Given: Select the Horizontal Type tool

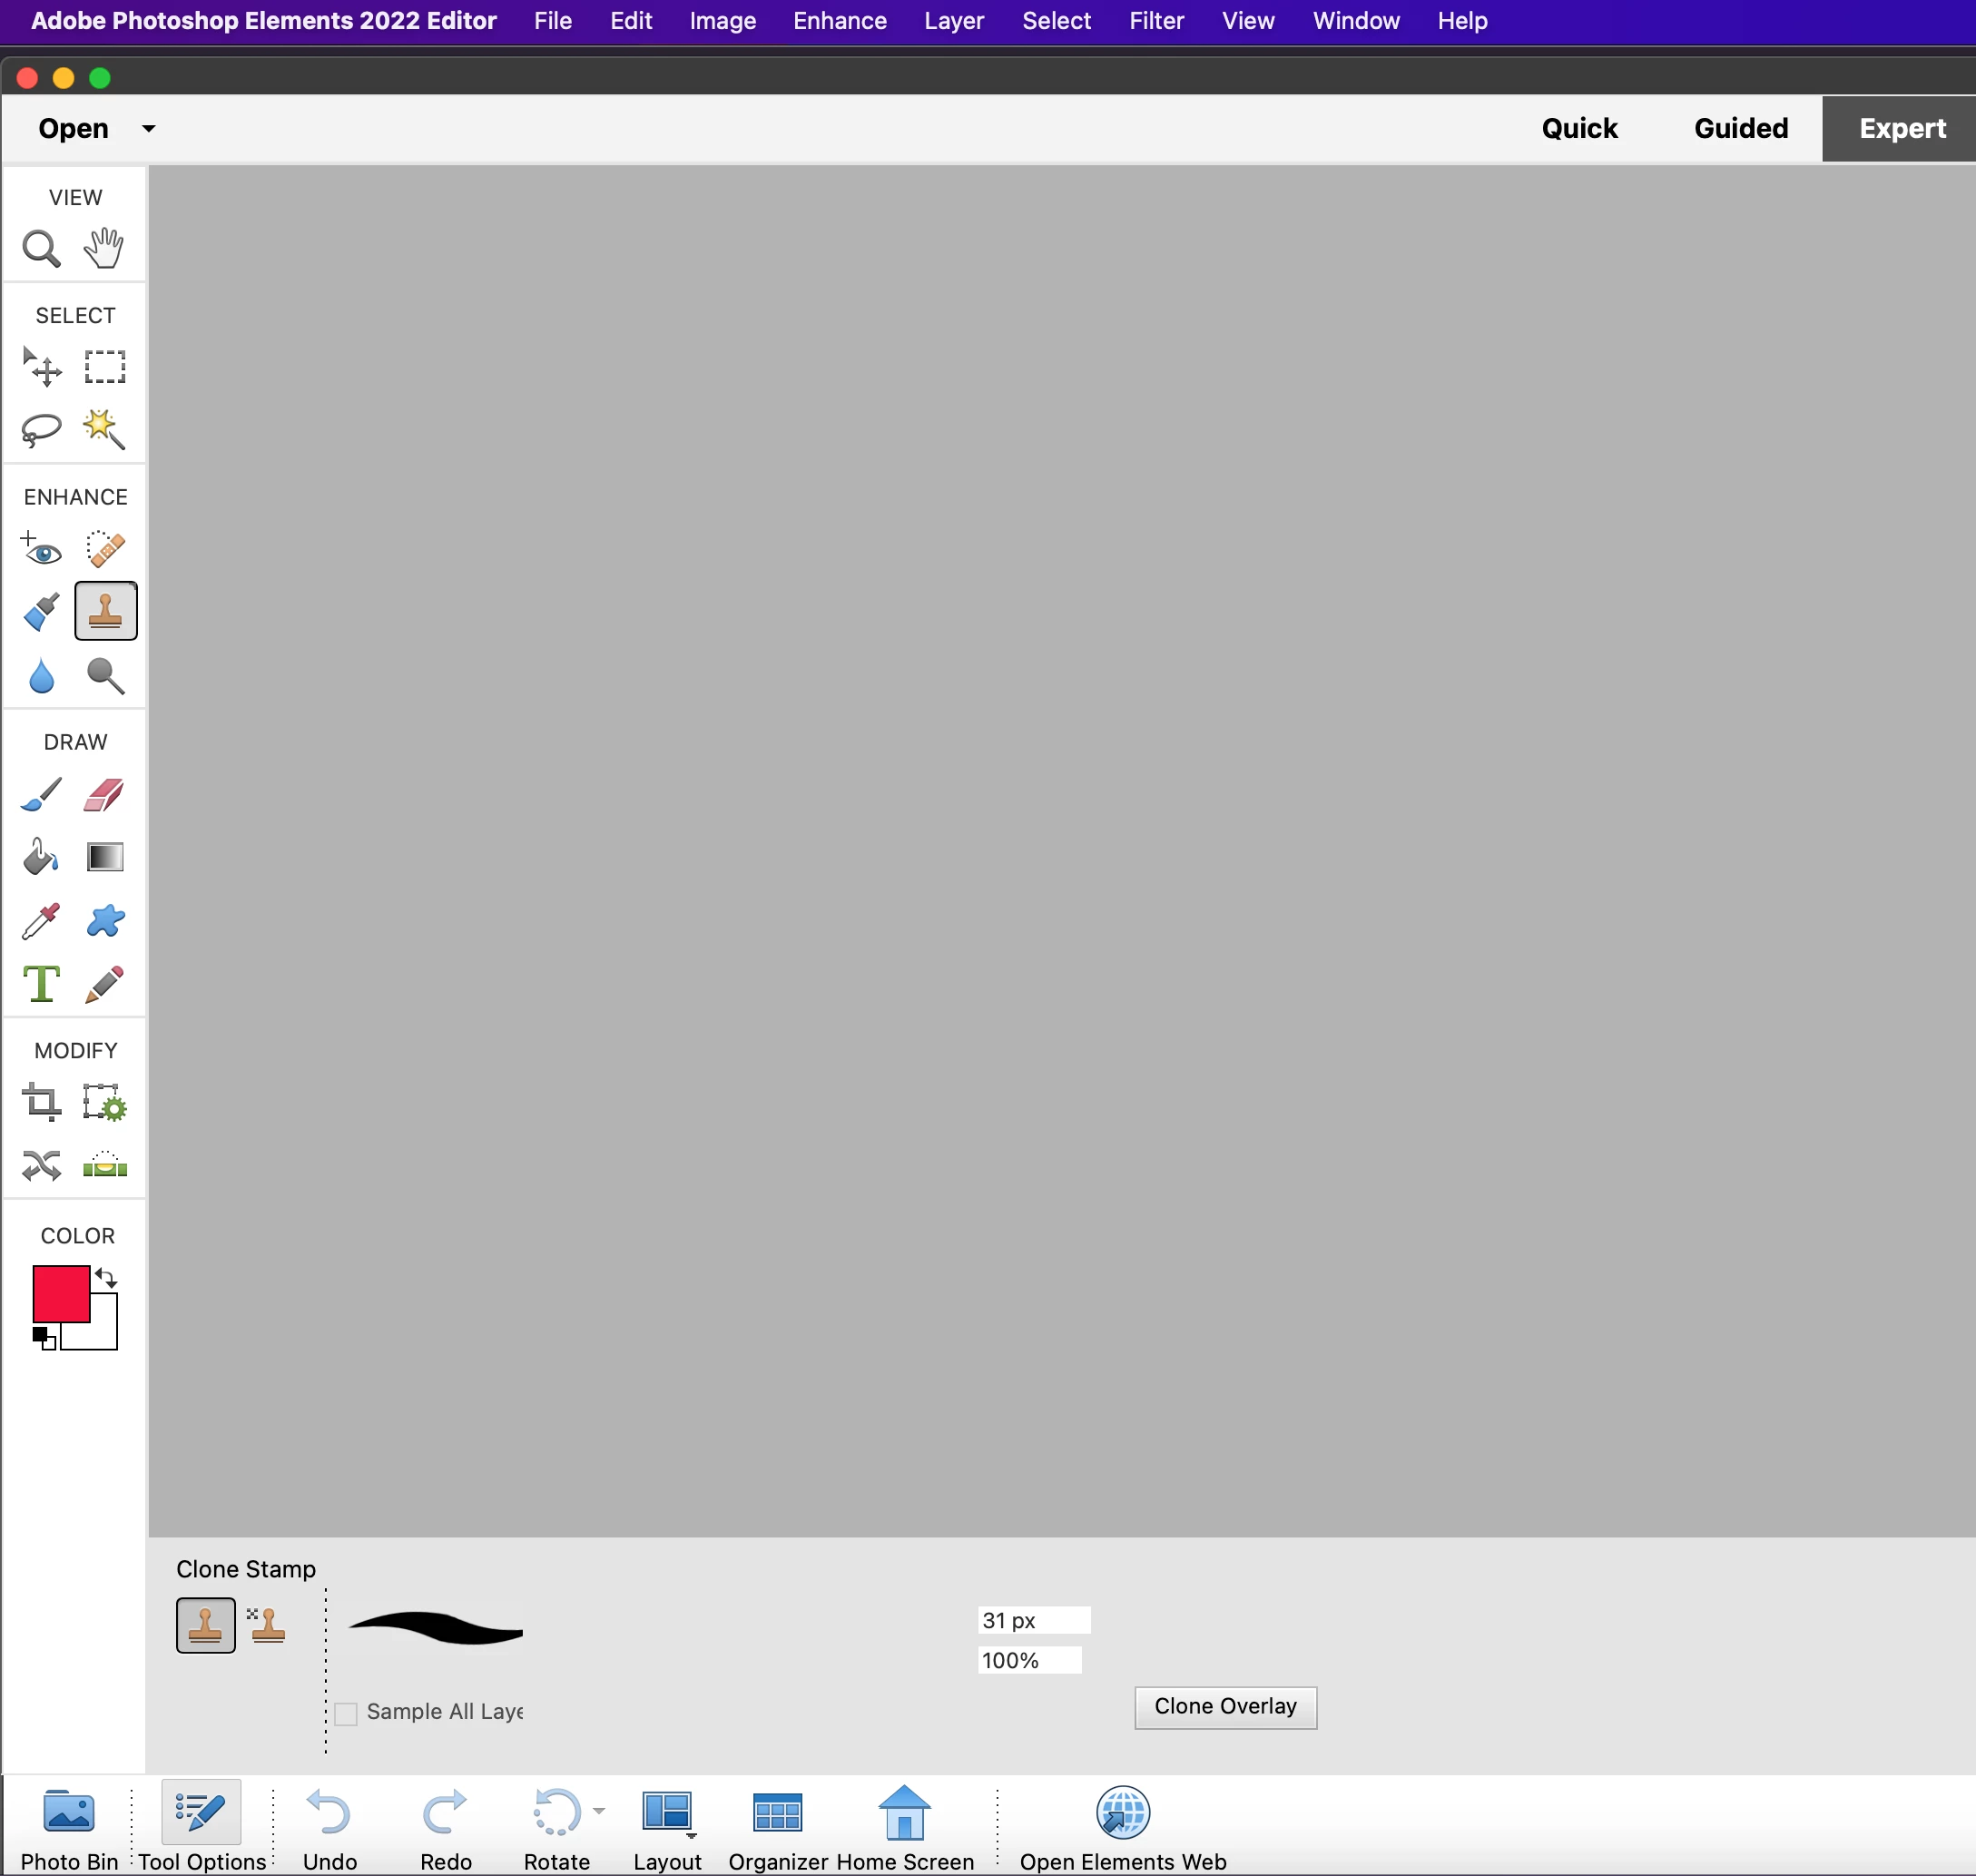Looking at the screenshot, I should tap(41, 984).
